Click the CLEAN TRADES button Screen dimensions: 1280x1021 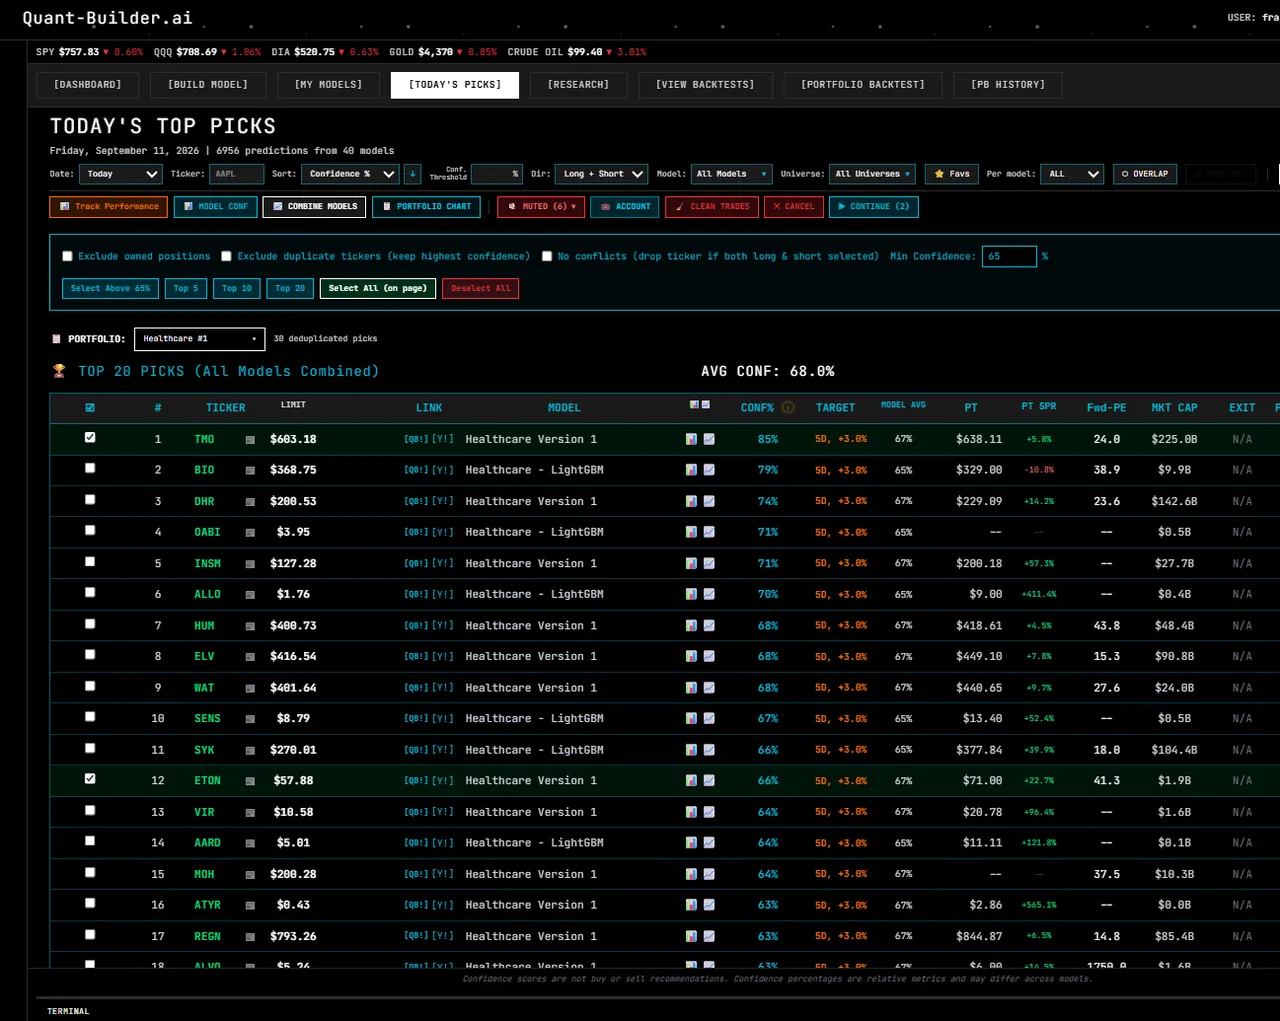point(711,207)
